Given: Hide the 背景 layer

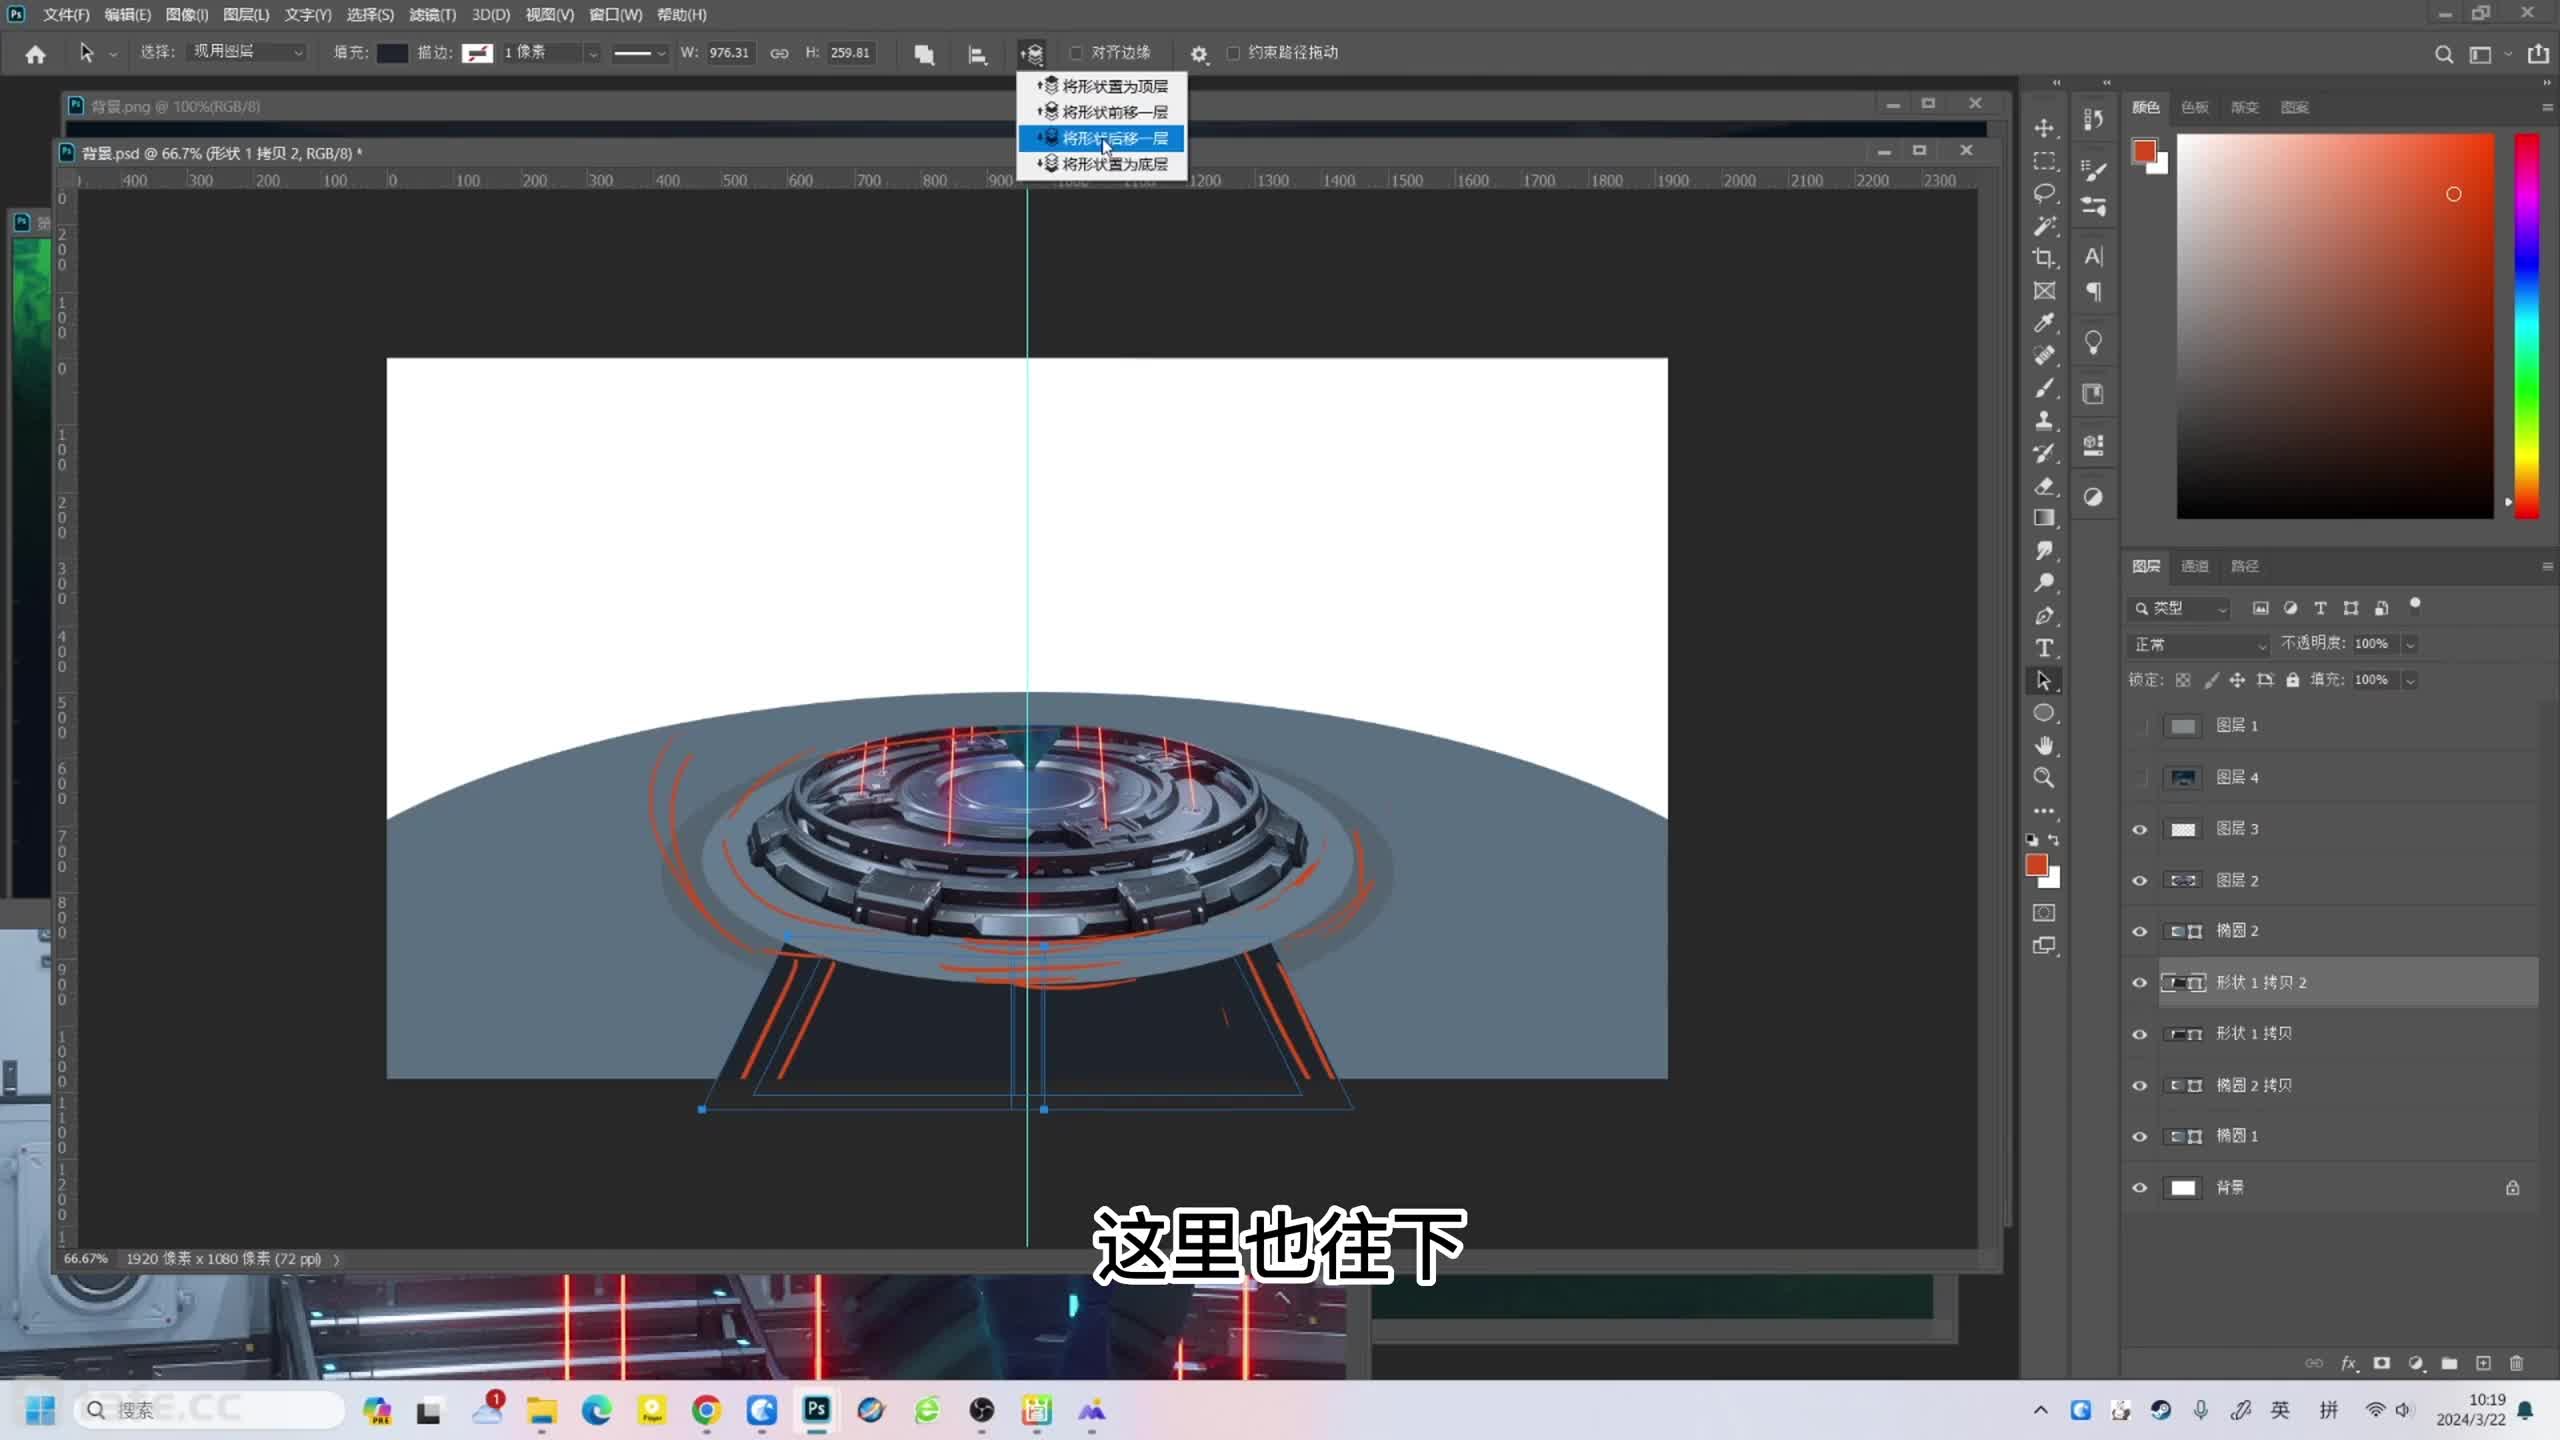Looking at the screenshot, I should 2140,1188.
